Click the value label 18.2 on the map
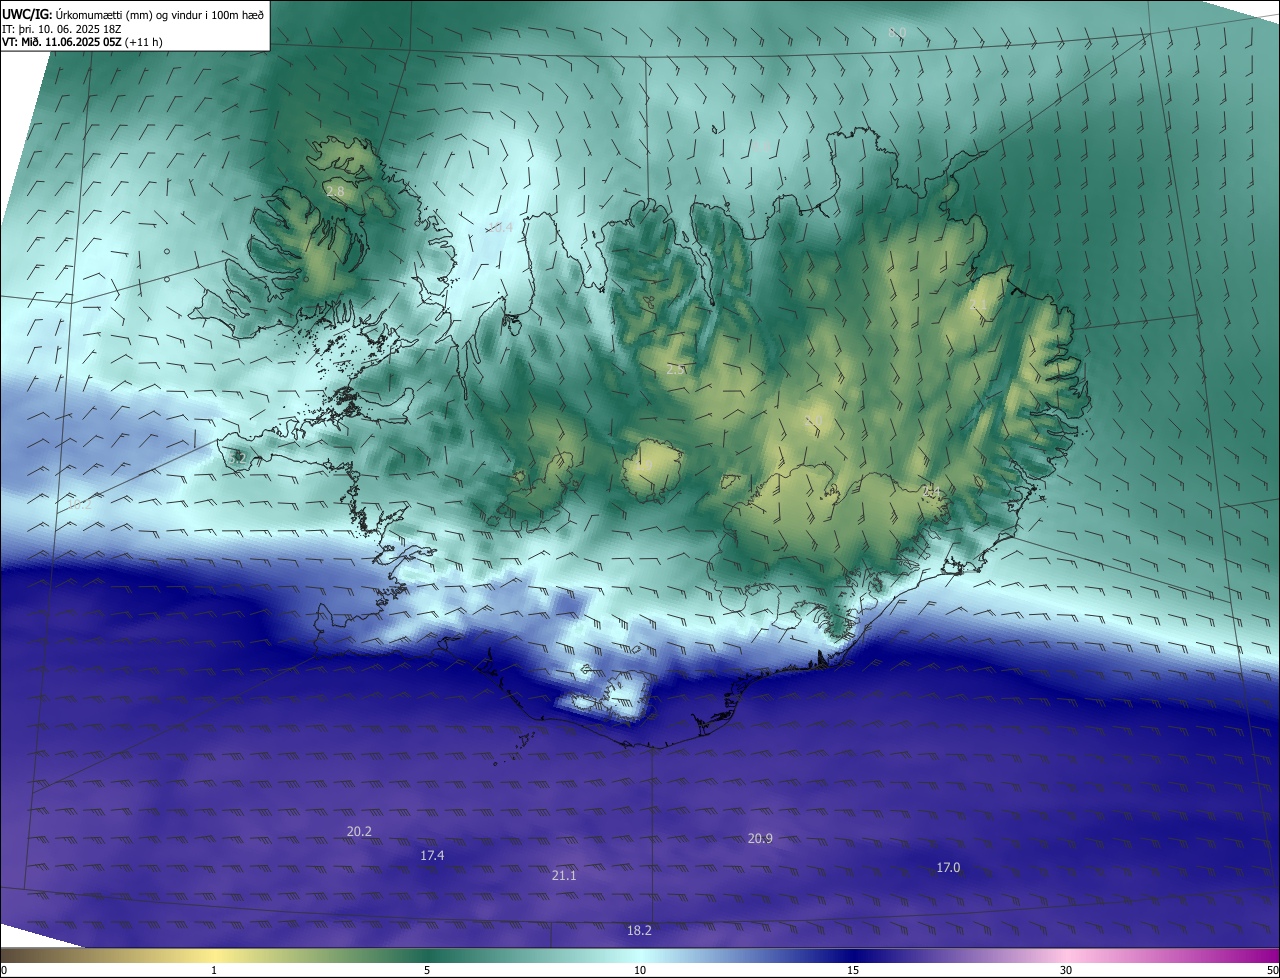 click(639, 931)
